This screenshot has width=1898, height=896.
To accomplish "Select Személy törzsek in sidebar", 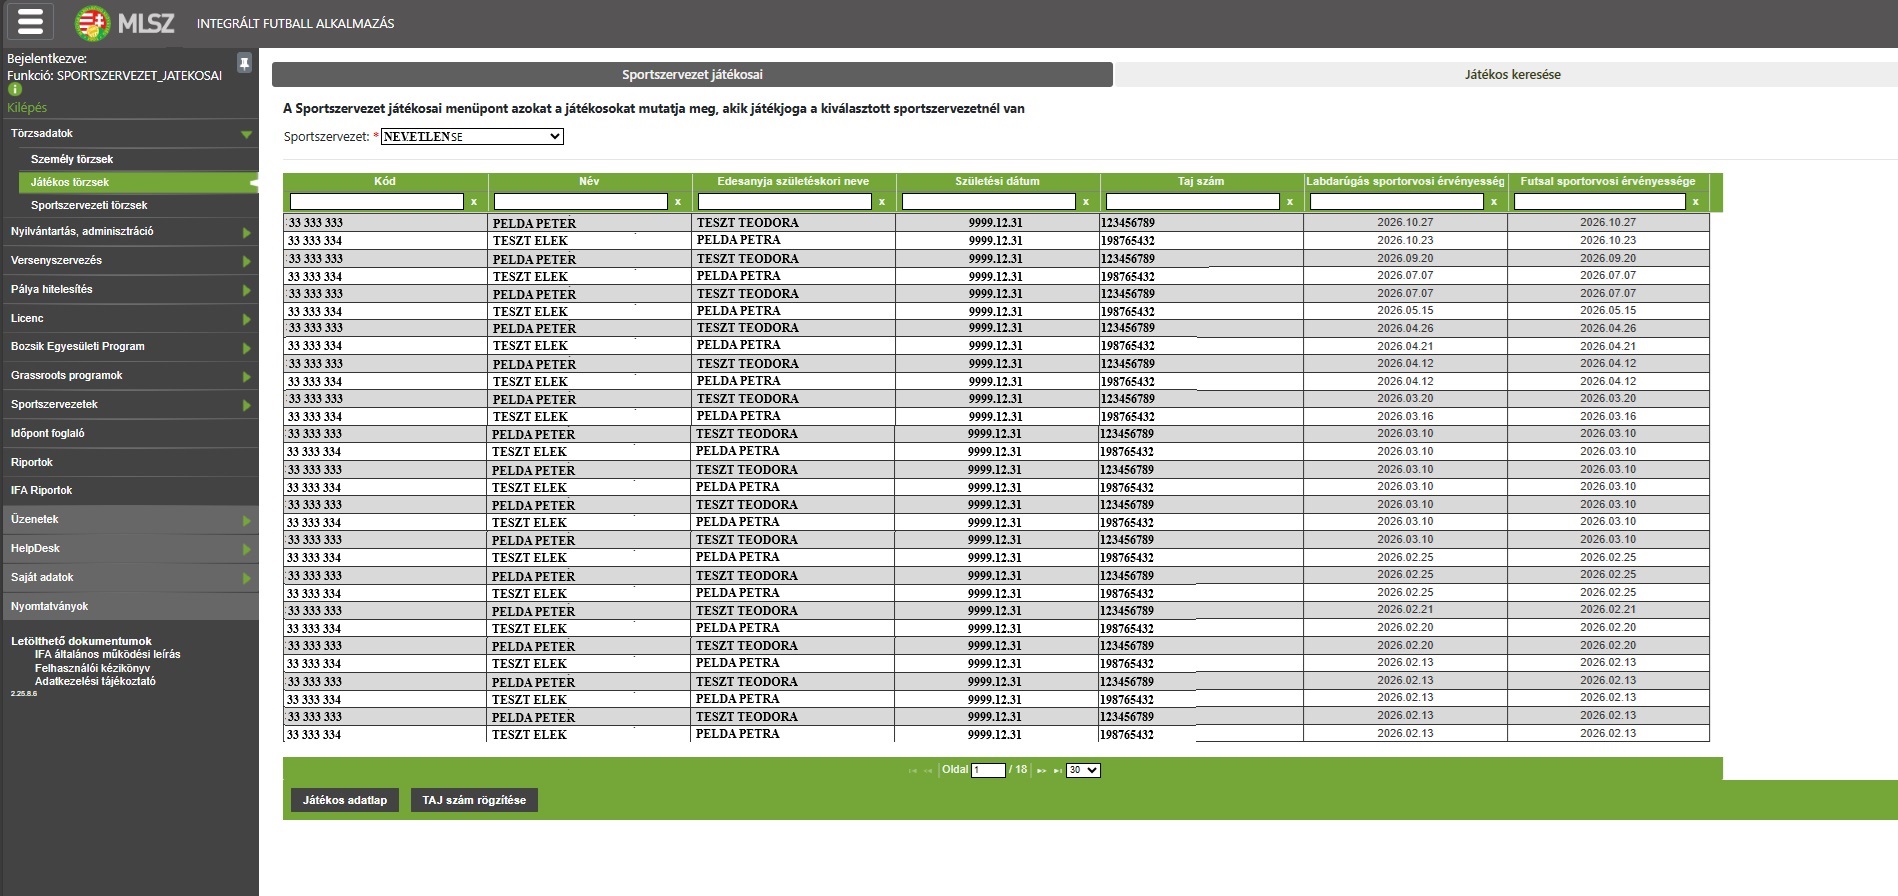I will pyautogui.click(x=72, y=159).
